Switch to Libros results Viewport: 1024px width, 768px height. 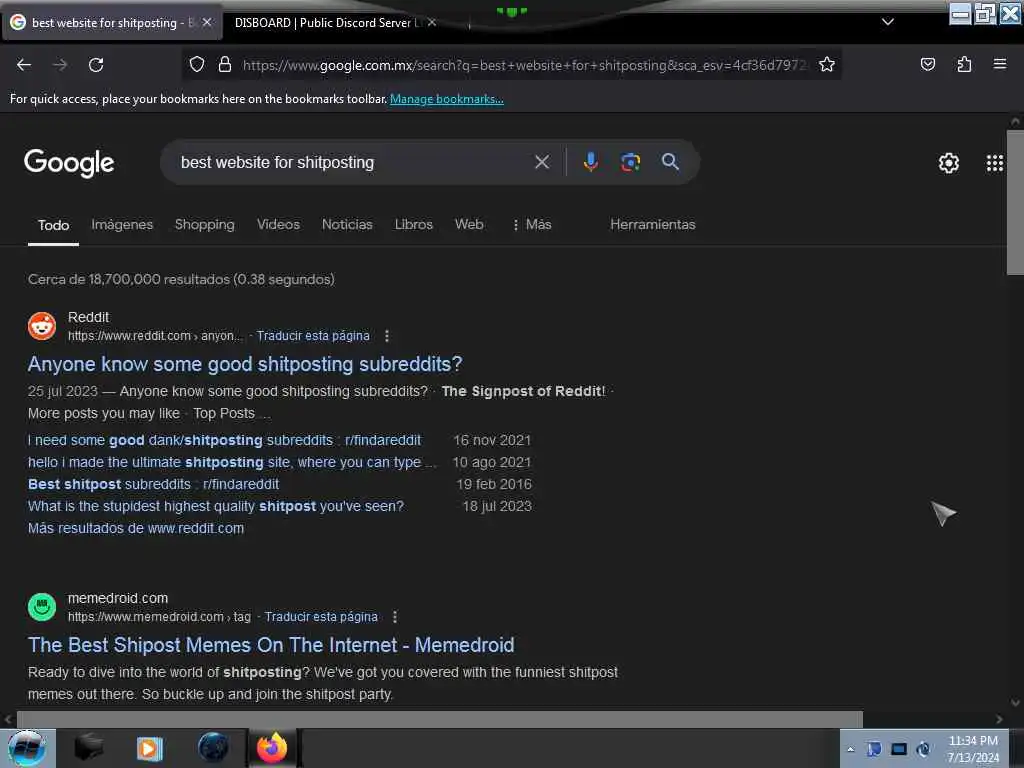pyautogui.click(x=413, y=225)
